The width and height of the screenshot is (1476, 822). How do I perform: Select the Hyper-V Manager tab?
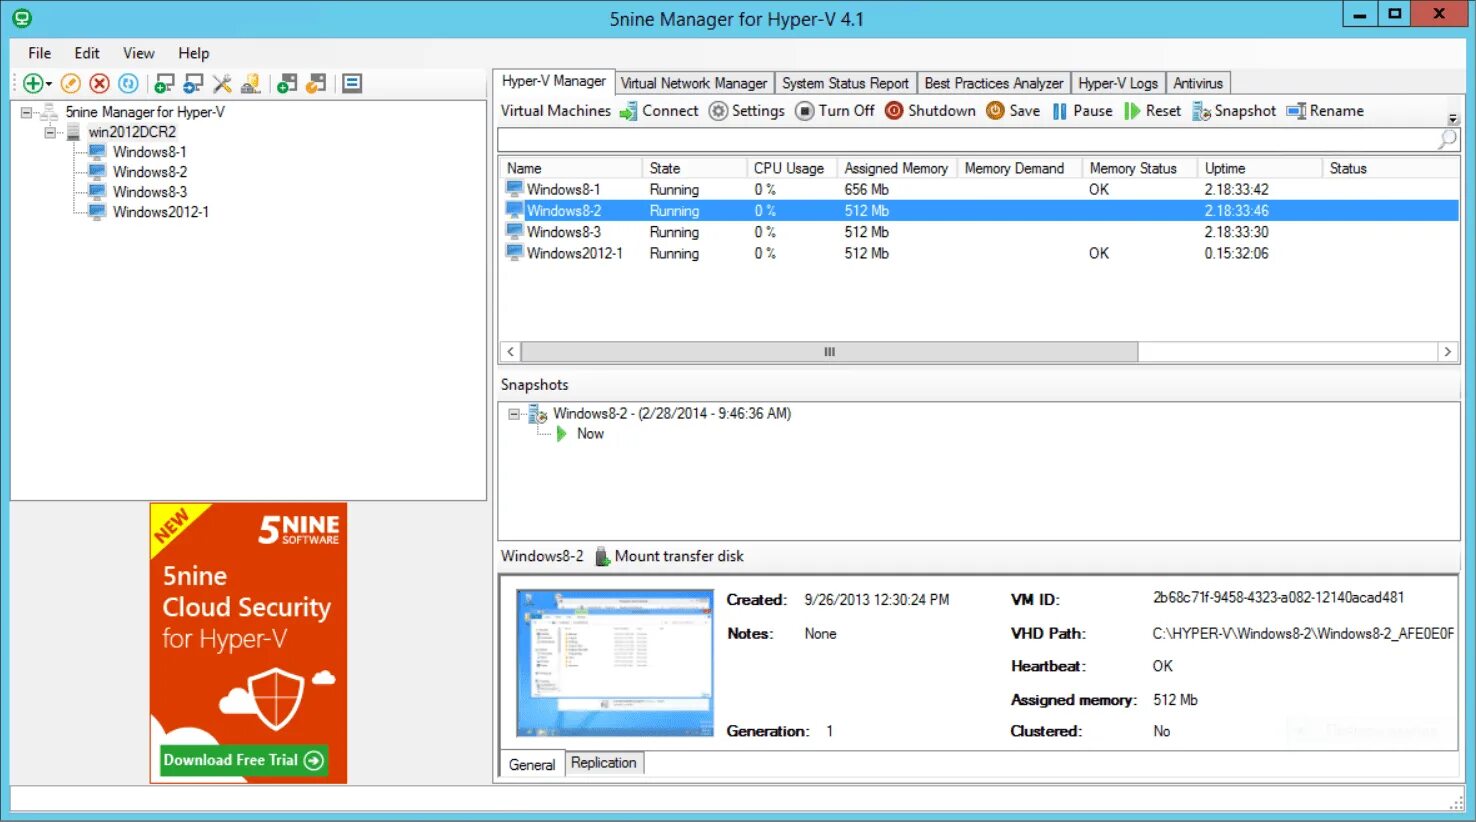(x=553, y=81)
